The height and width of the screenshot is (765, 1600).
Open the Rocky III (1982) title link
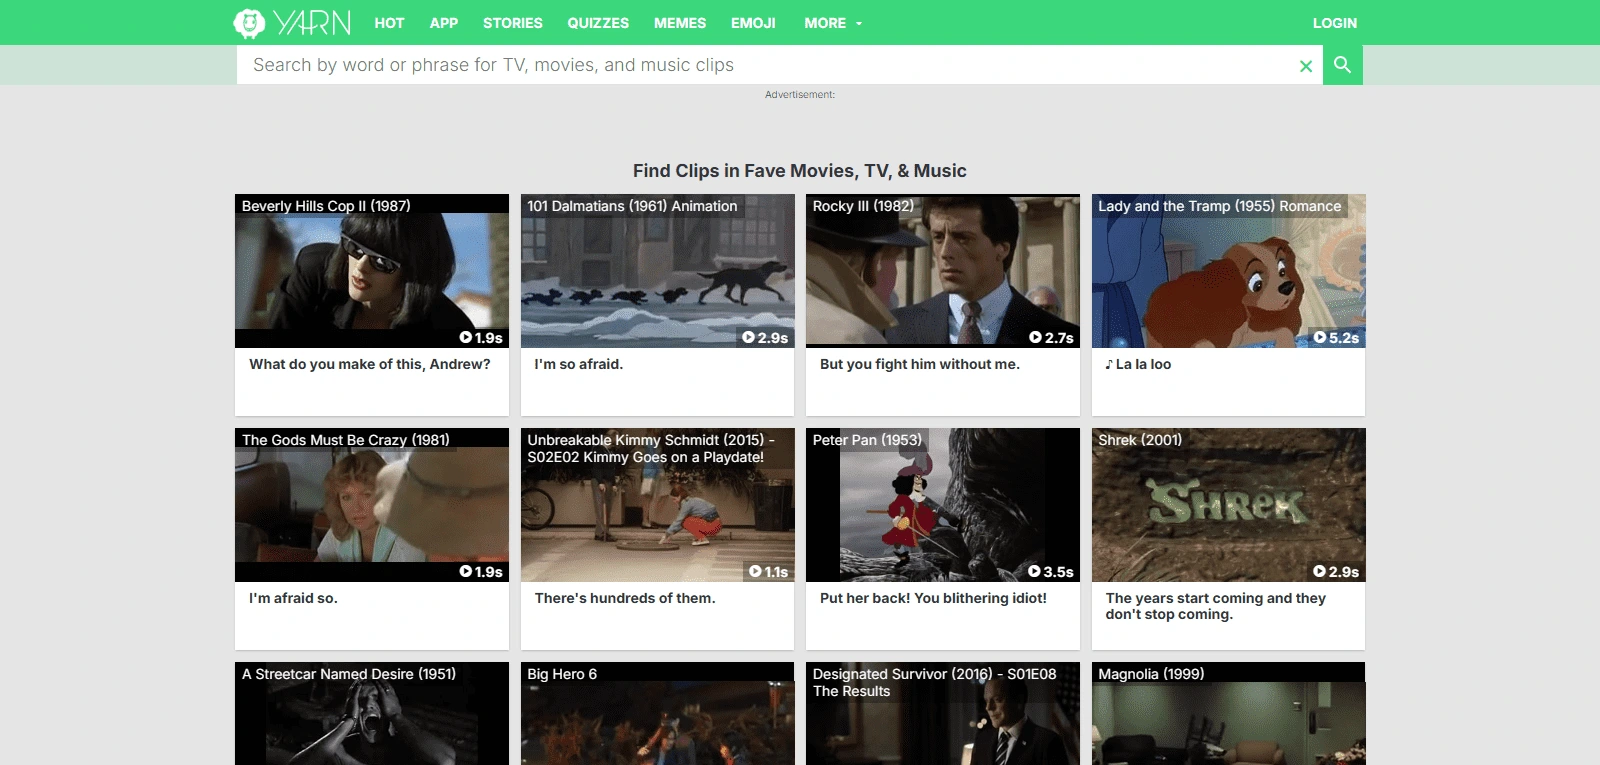863,206
